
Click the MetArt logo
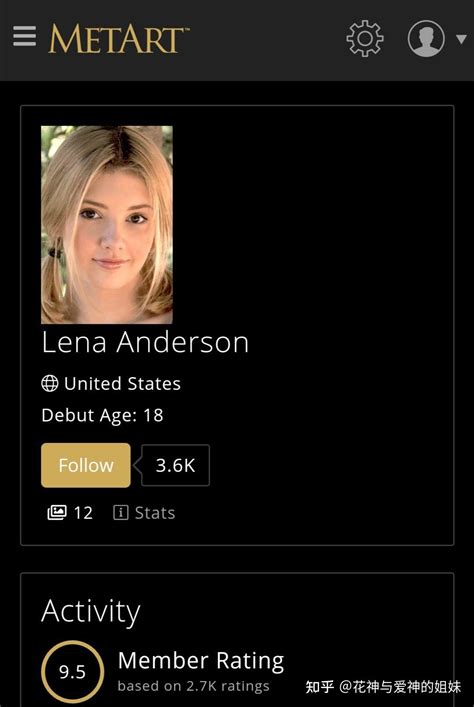tap(118, 39)
